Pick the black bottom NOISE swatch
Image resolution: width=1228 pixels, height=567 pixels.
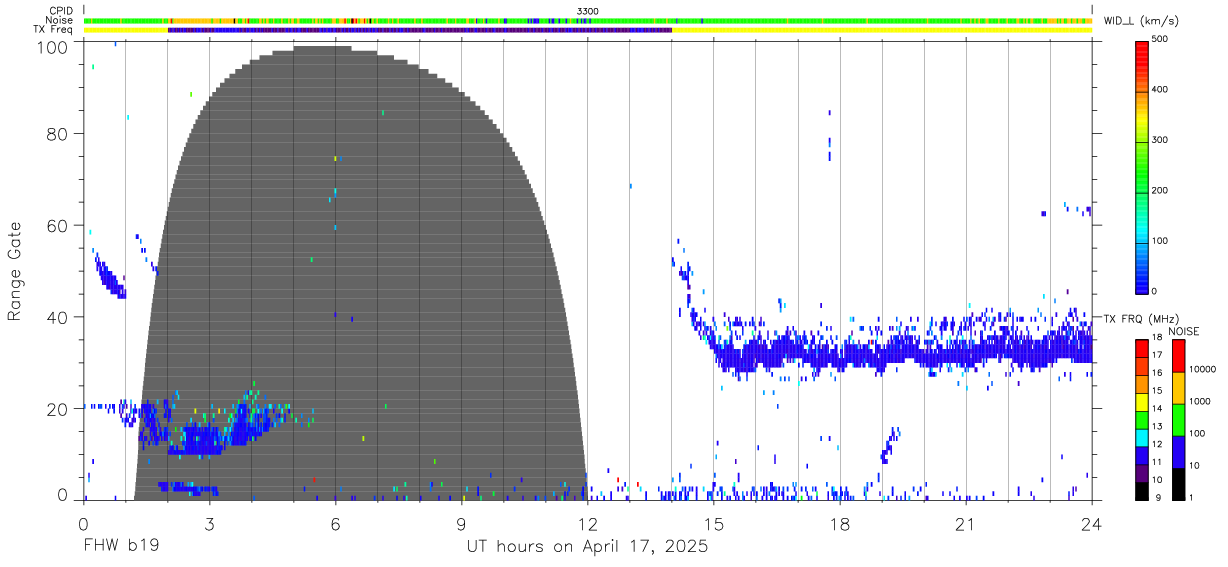tap(1178, 483)
